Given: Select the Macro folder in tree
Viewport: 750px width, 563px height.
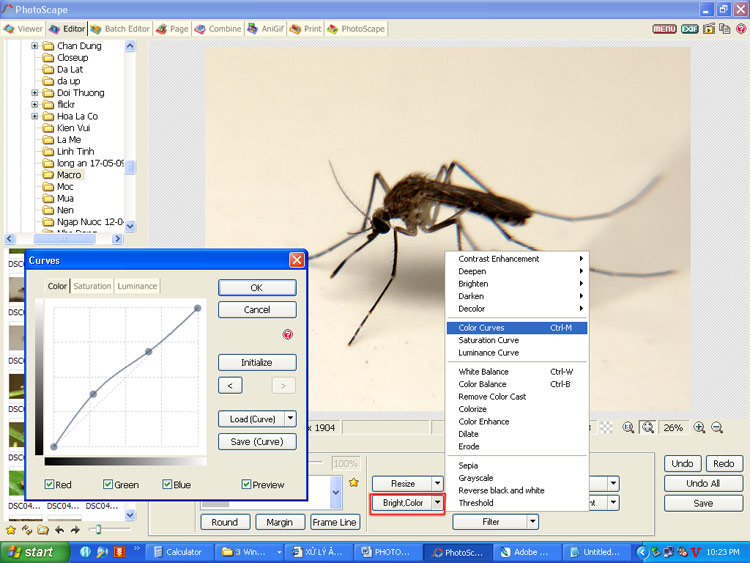Looking at the screenshot, I should pyautogui.click(x=69, y=175).
